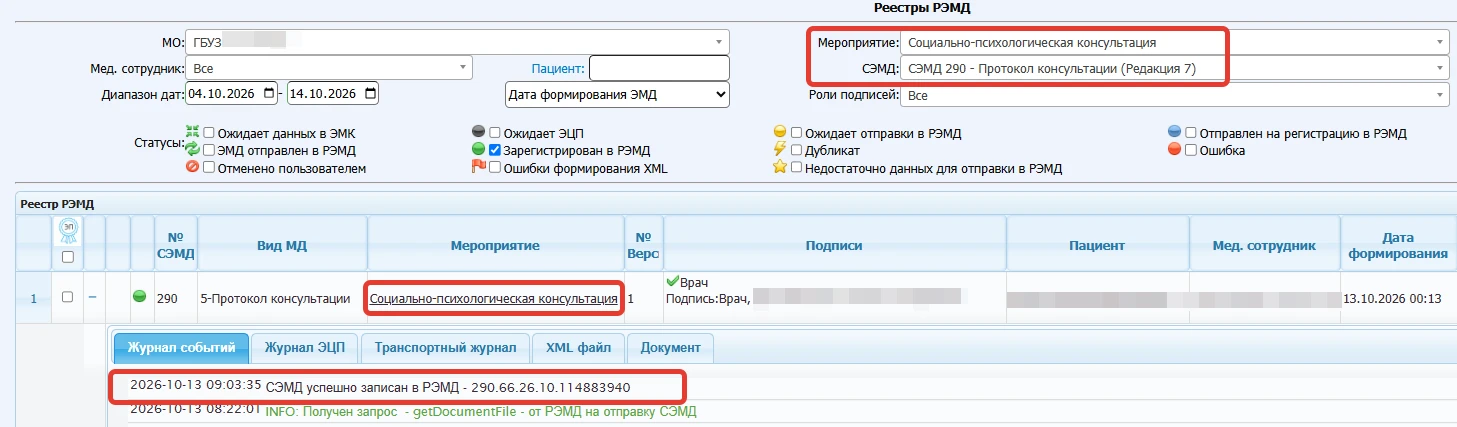
Task: Switch to 'Транспортный журнал' tab
Action: coord(445,347)
